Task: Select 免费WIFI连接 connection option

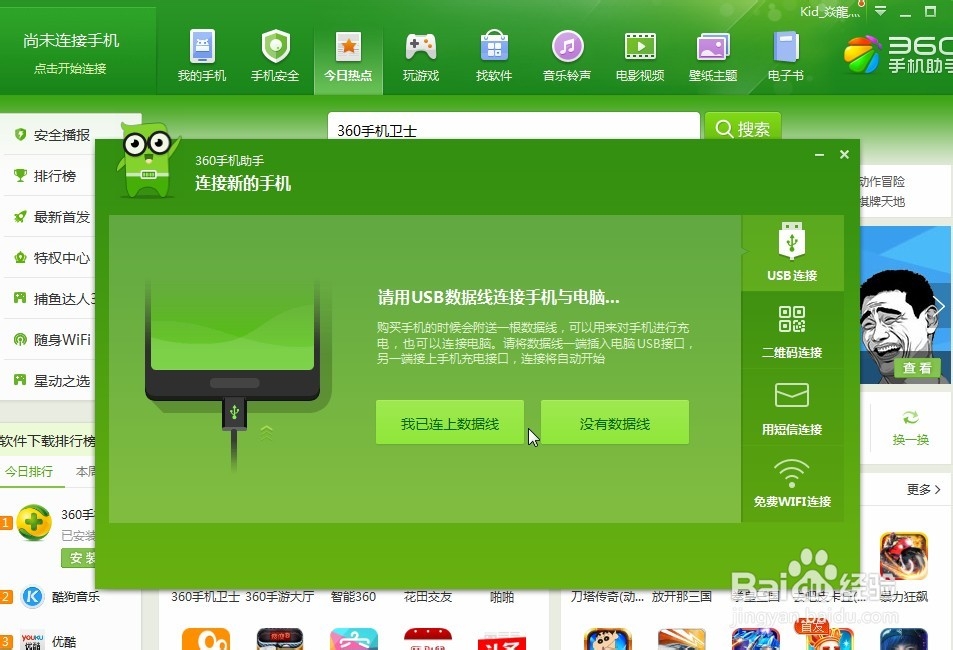Action: (792, 482)
